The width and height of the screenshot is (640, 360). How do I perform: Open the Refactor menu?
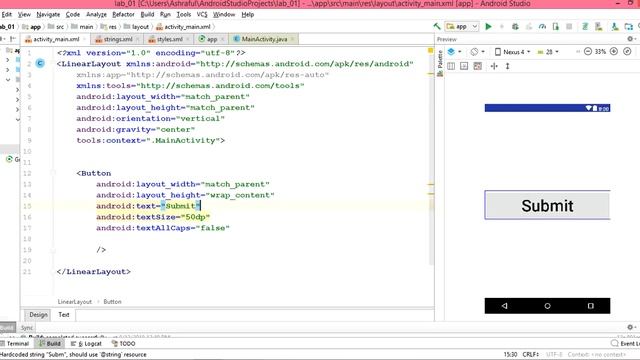click(123, 14)
